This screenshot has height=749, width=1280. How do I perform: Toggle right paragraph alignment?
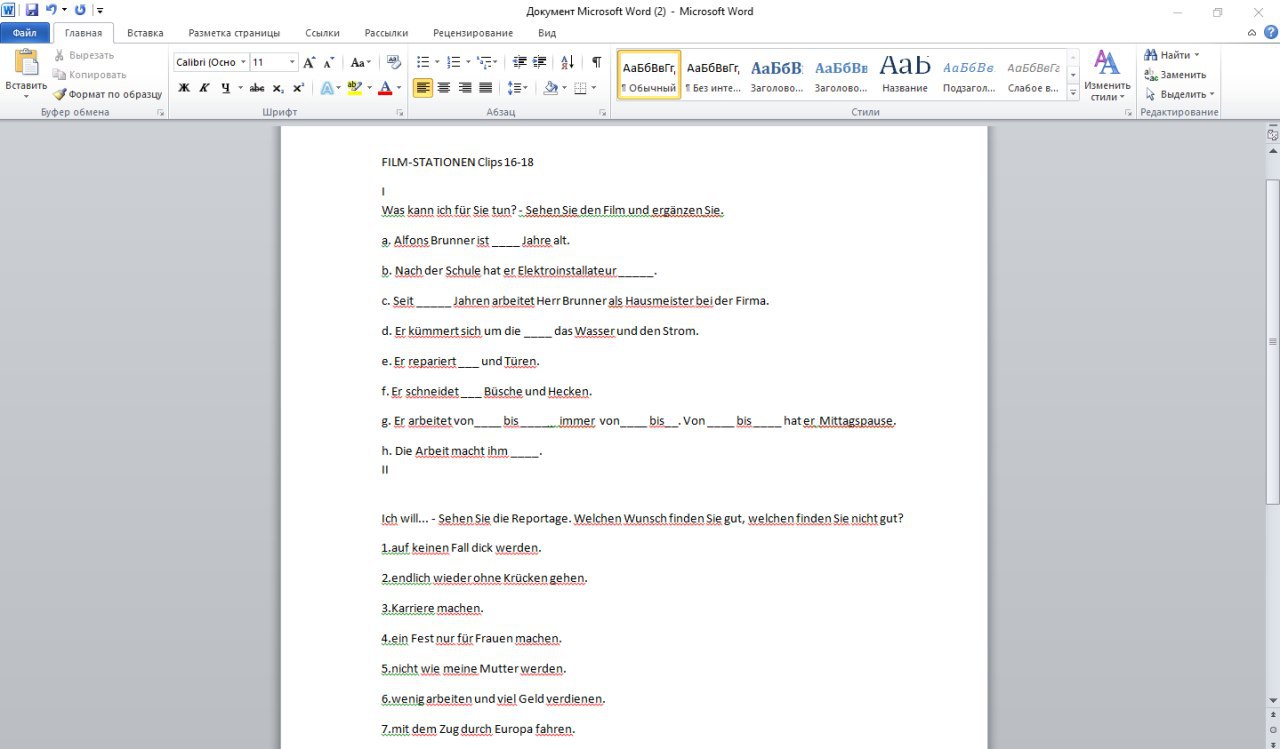pos(465,88)
